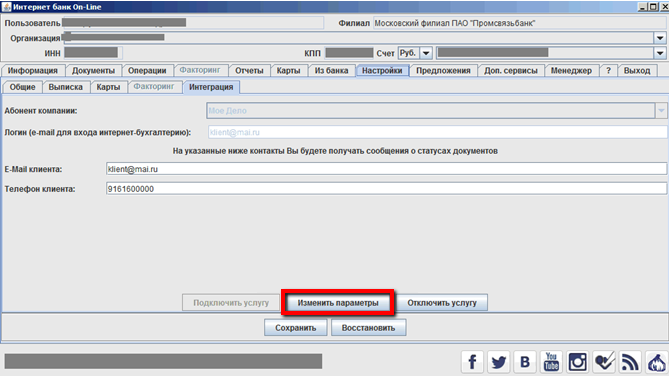The height and width of the screenshot is (376, 669).
Task: Click the Отключить услугу button
Action: tap(442, 303)
